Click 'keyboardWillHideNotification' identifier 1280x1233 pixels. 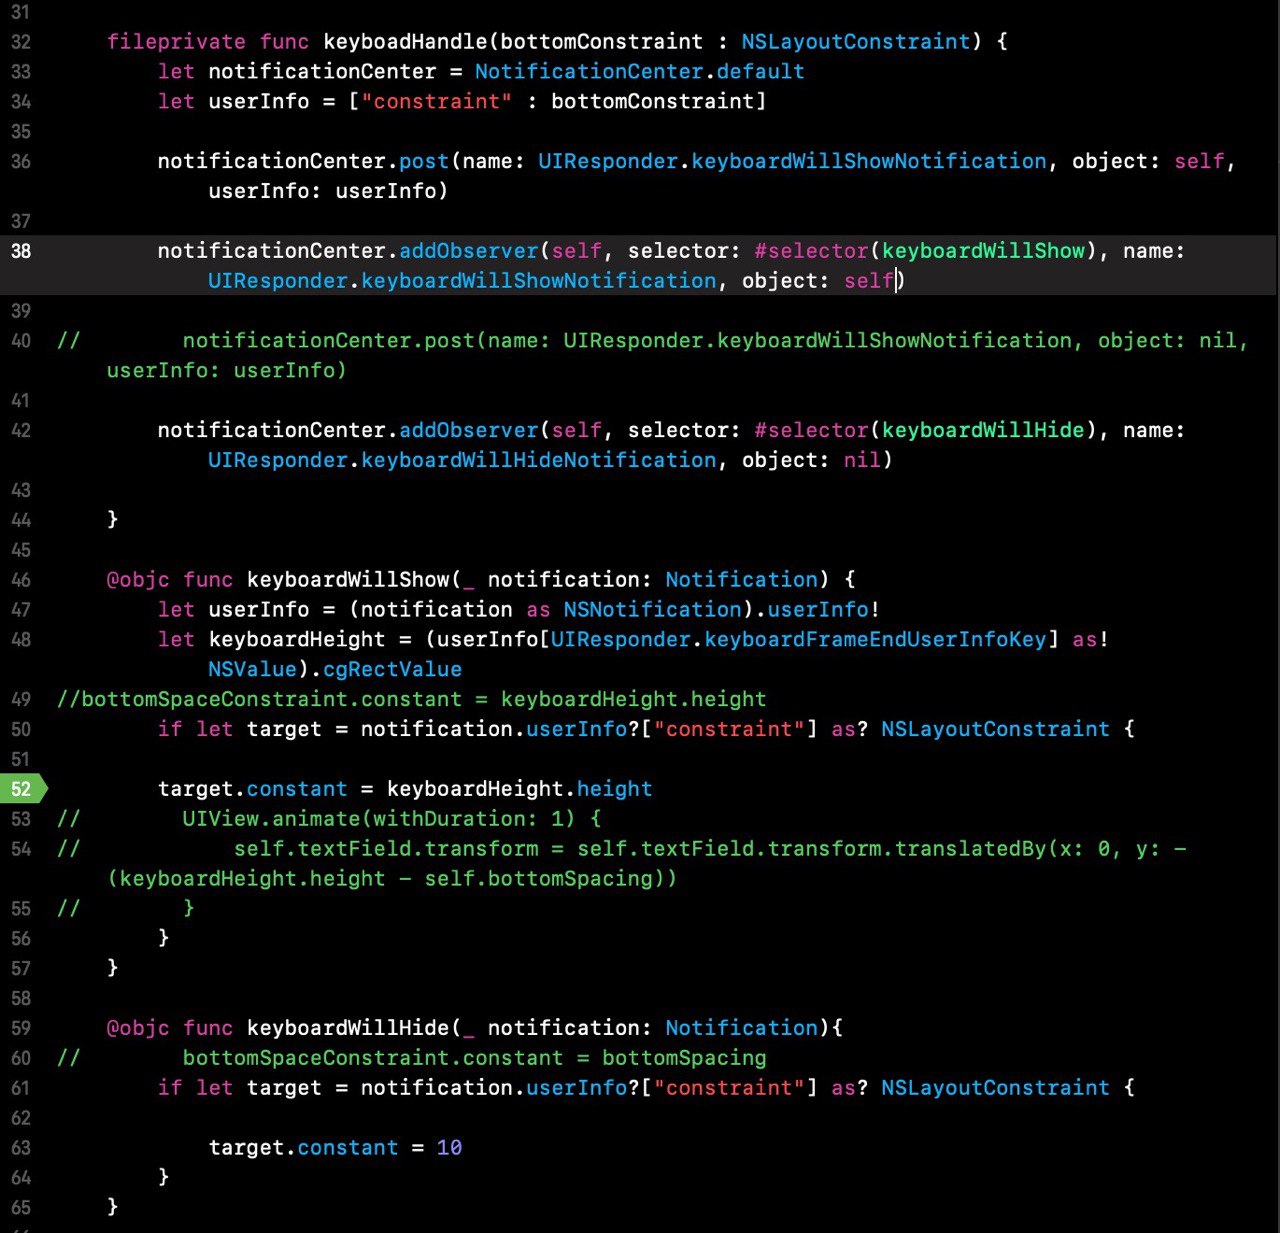tap(539, 460)
